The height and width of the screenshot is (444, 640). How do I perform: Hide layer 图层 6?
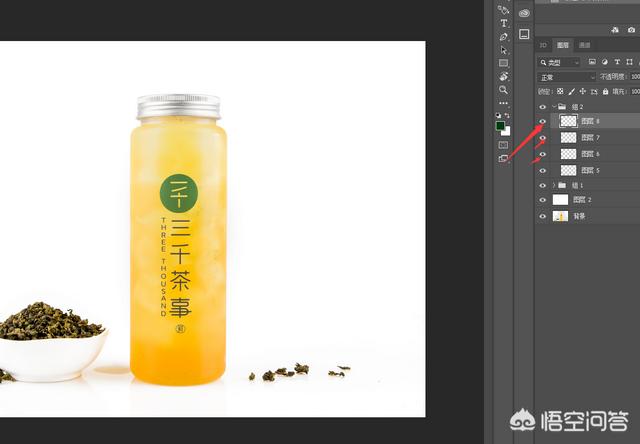542,154
